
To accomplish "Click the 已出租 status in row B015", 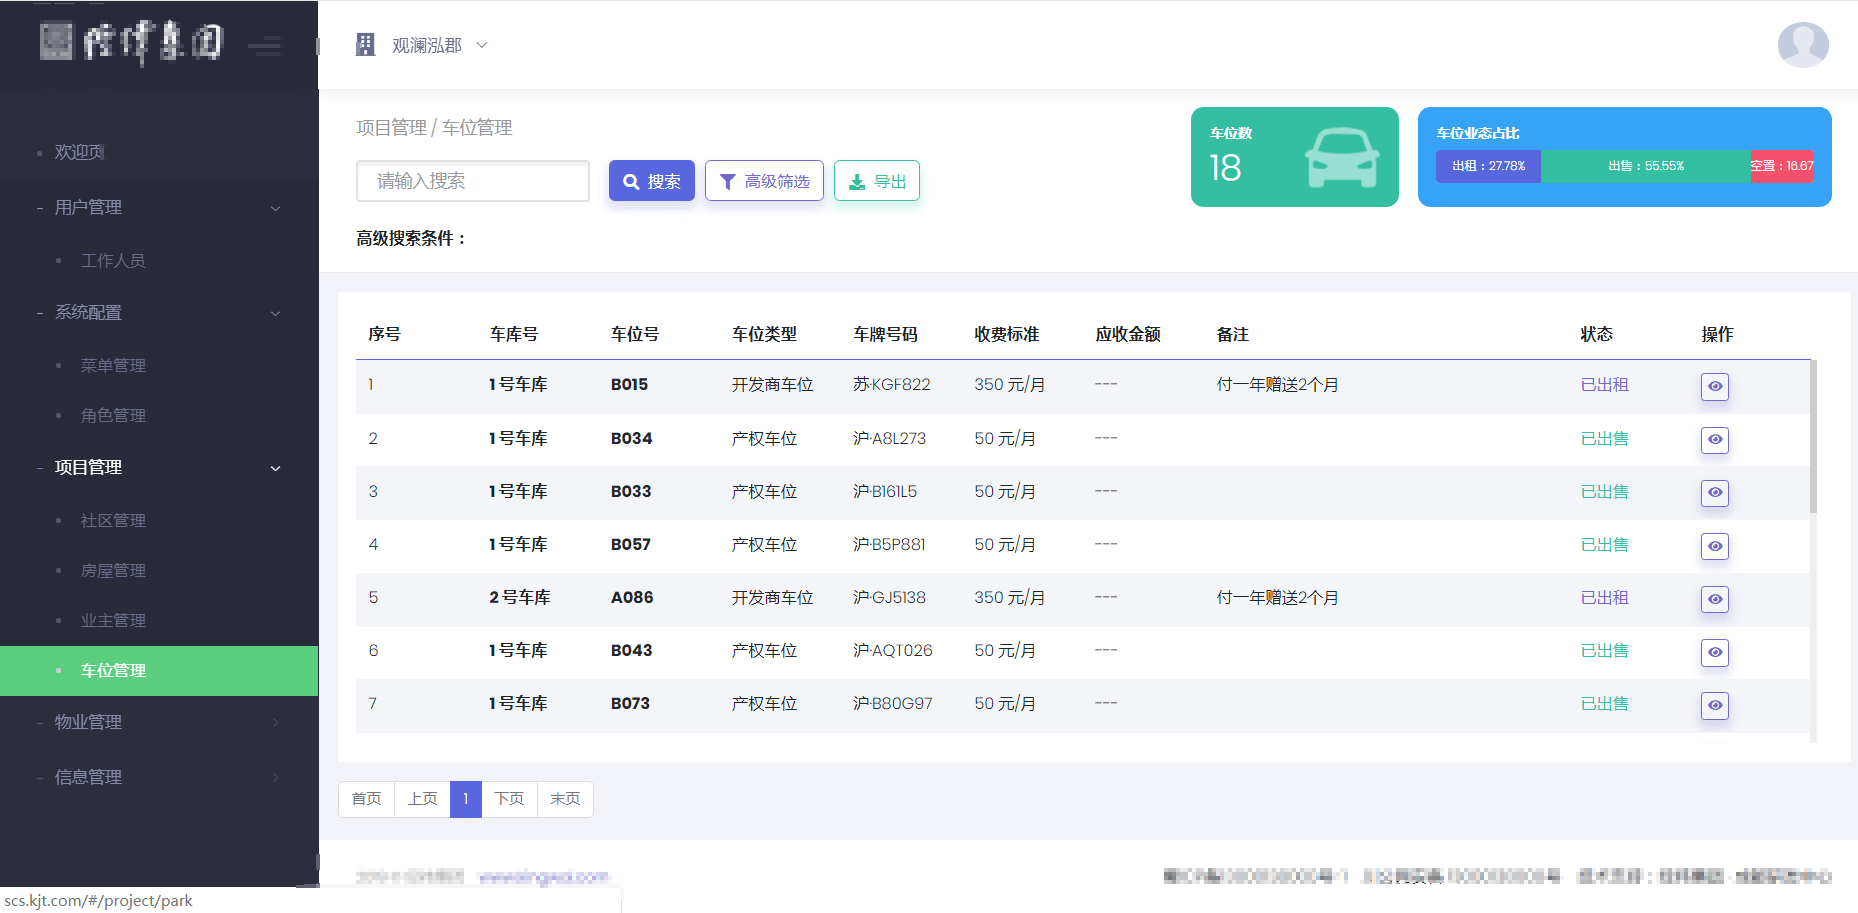I will click(x=1604, y=385).
